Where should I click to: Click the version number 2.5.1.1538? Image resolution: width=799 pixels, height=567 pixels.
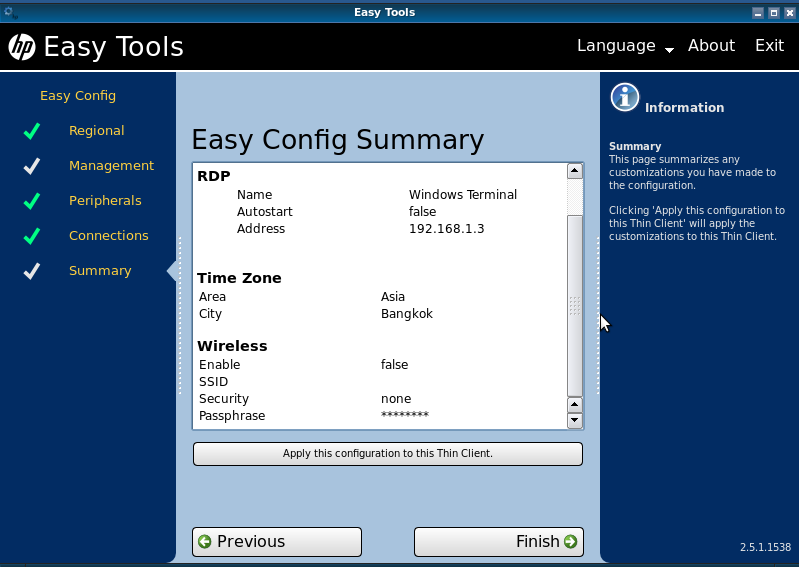click(x=765, y=547)
